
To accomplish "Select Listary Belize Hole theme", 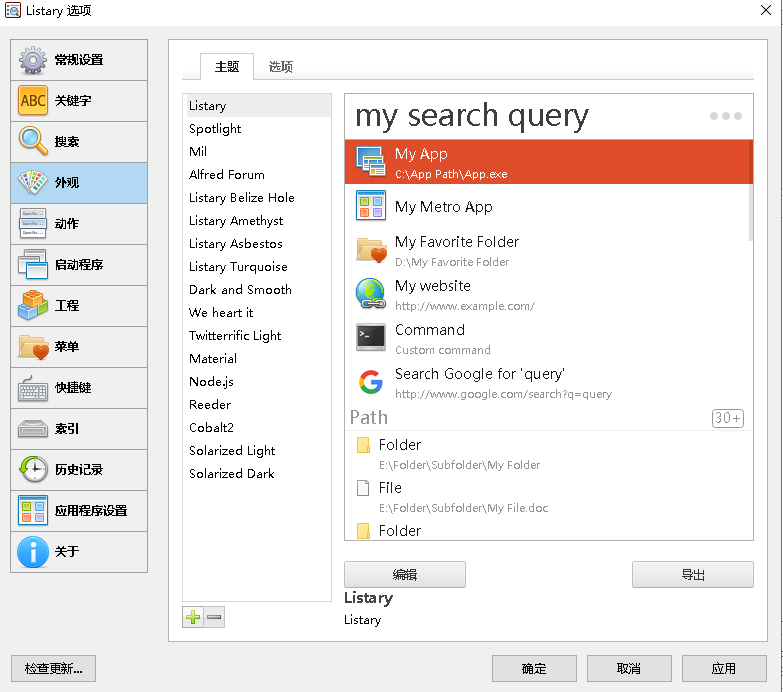I will [257, 198].
